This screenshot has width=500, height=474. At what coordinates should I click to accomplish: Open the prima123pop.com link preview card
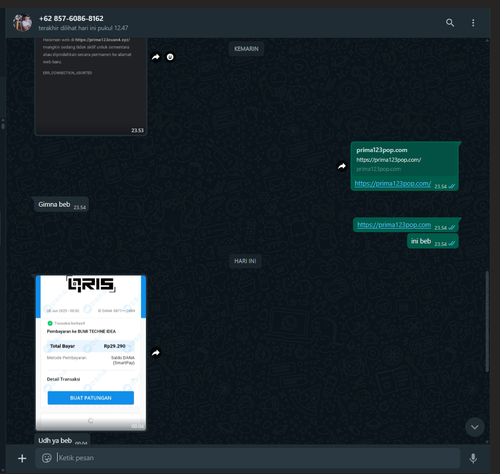pos(404,159)
